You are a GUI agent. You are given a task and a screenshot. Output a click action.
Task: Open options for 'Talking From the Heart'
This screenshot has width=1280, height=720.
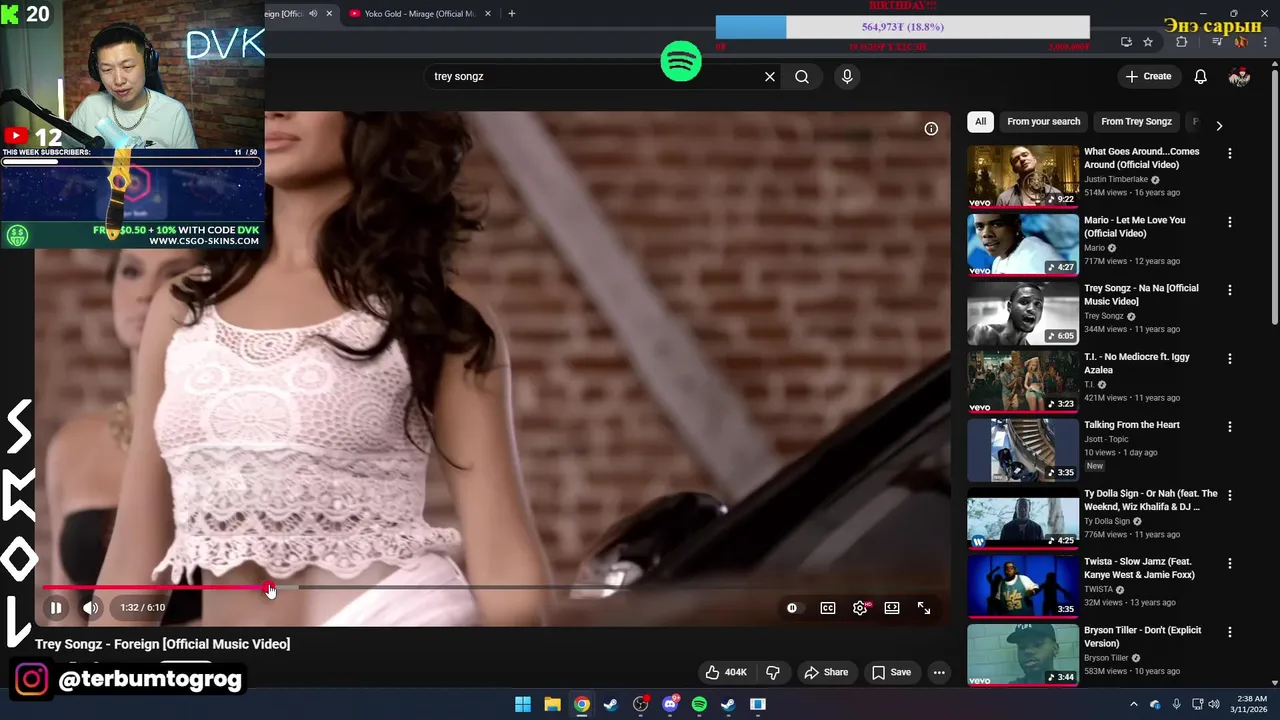(x=1230, y=427)
